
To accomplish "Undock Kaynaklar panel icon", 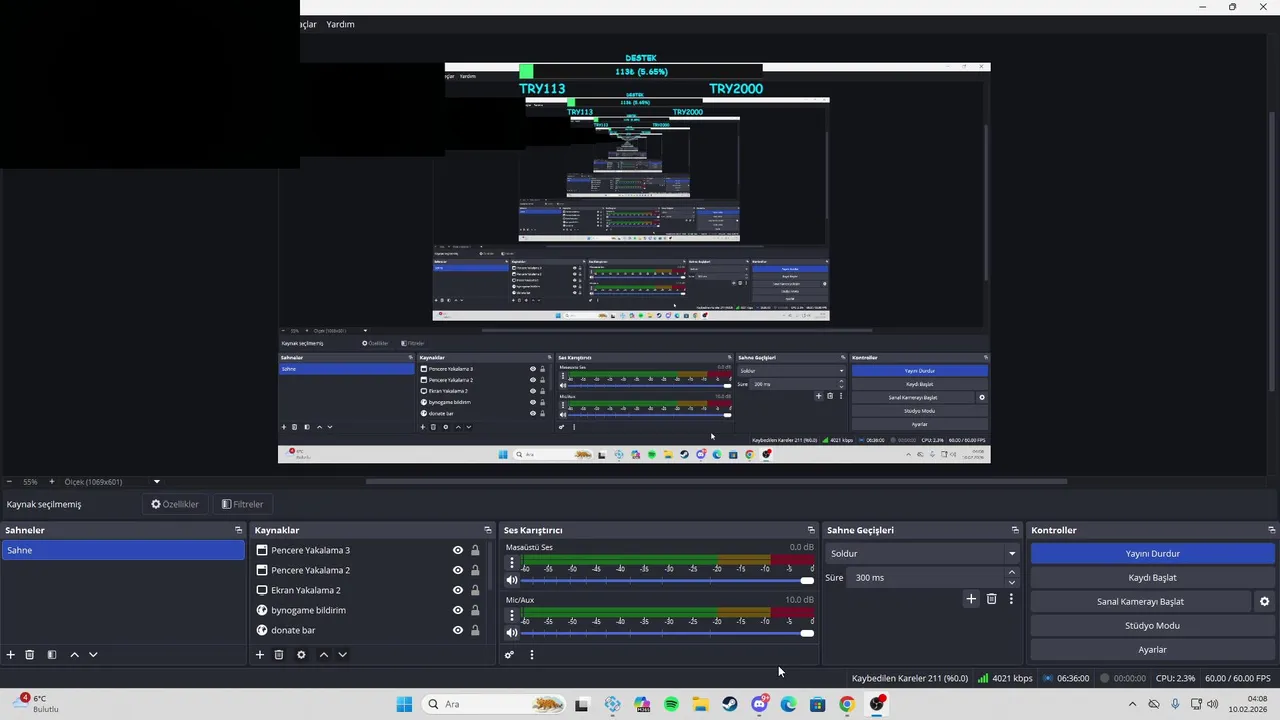I will (488, 530).
